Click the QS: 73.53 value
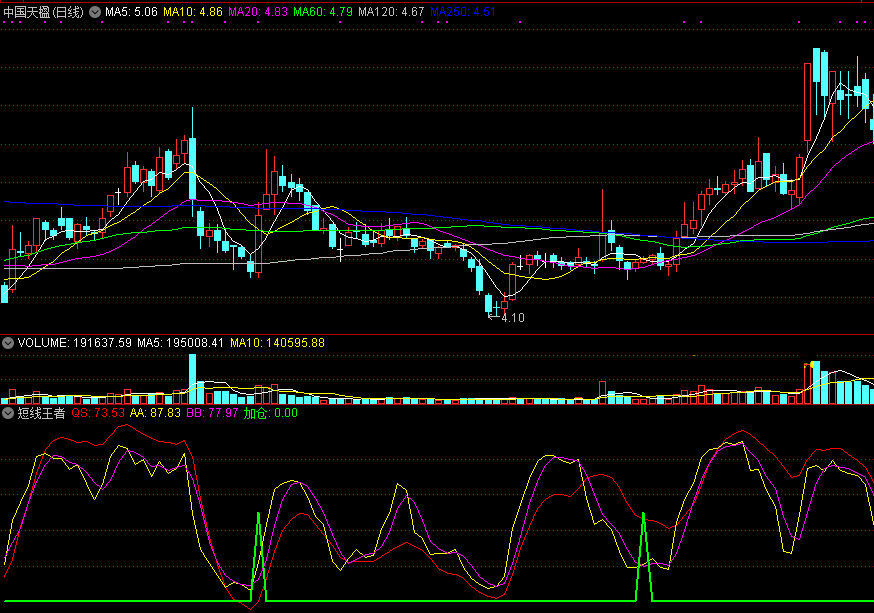The image size is (874, 613). click(x=98, y=413)
